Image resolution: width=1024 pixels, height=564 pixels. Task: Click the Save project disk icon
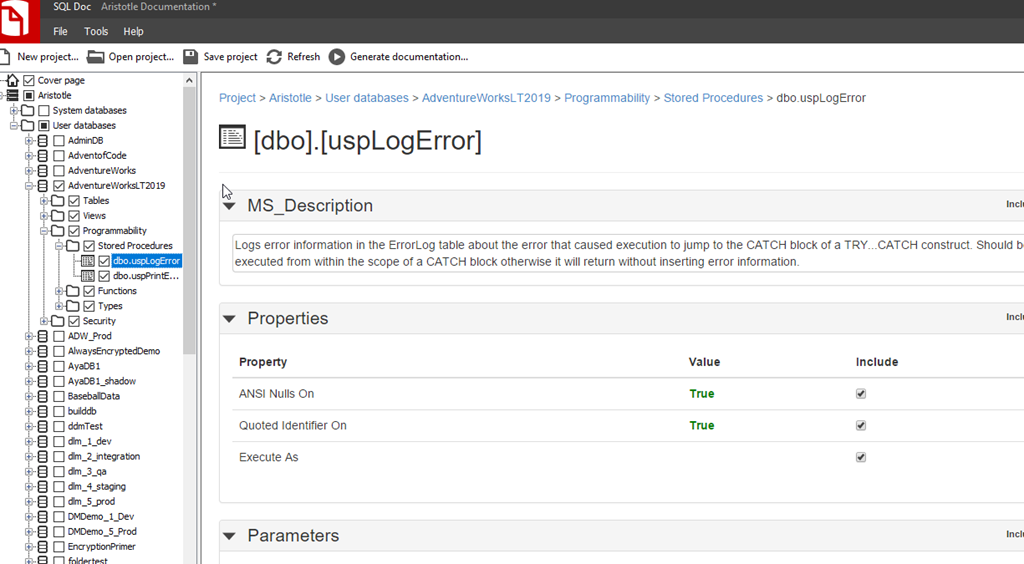click(191, 57)
